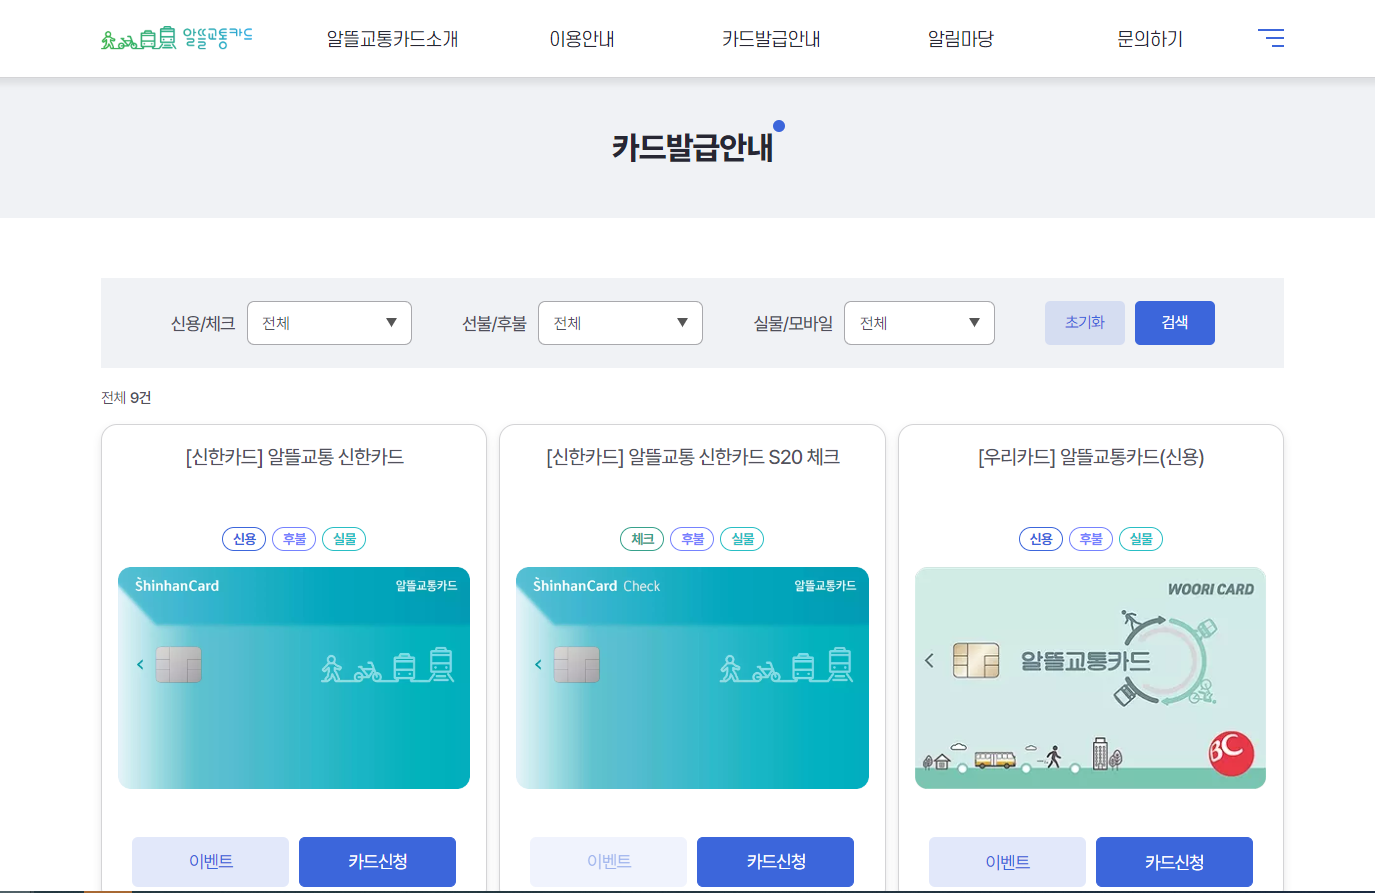
Task: Open the 알뜰교통카드소개 menu
Action: click(x=393, y=39)
